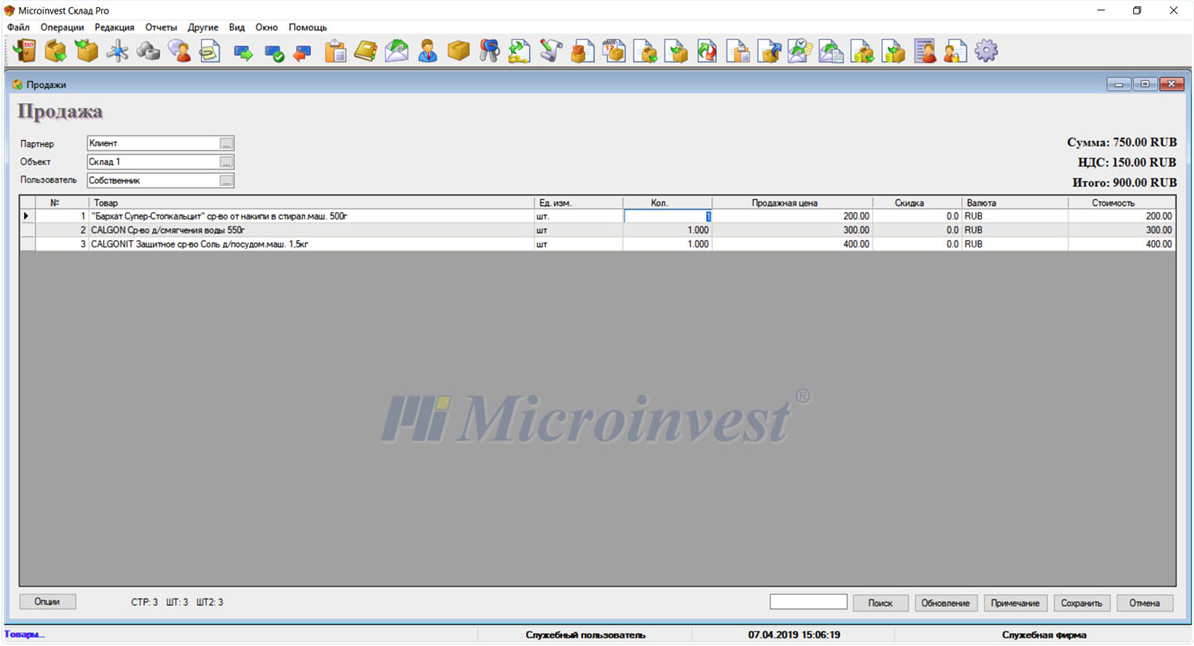The image size is (1194, 646).
Task: Open the Операции menu
Action: [62, 27]
